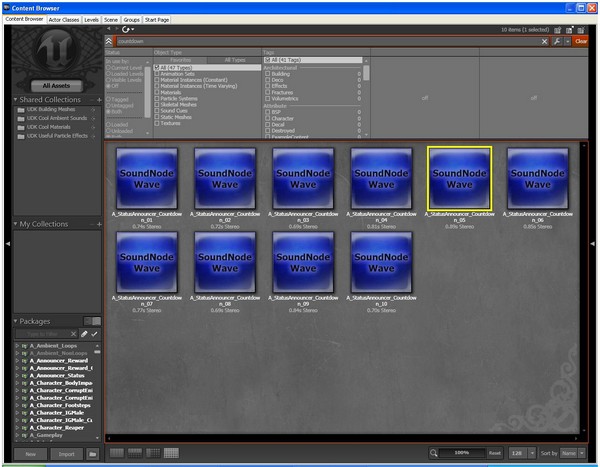Collapse the left panel with the side arrow
This screenshot has width=600, height=467.
(8, 243)
